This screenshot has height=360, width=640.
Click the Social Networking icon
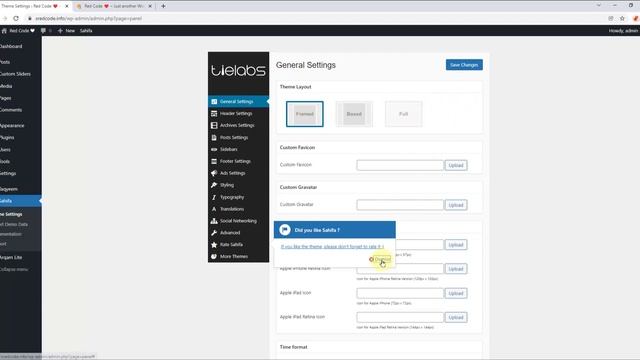[214, 221]
